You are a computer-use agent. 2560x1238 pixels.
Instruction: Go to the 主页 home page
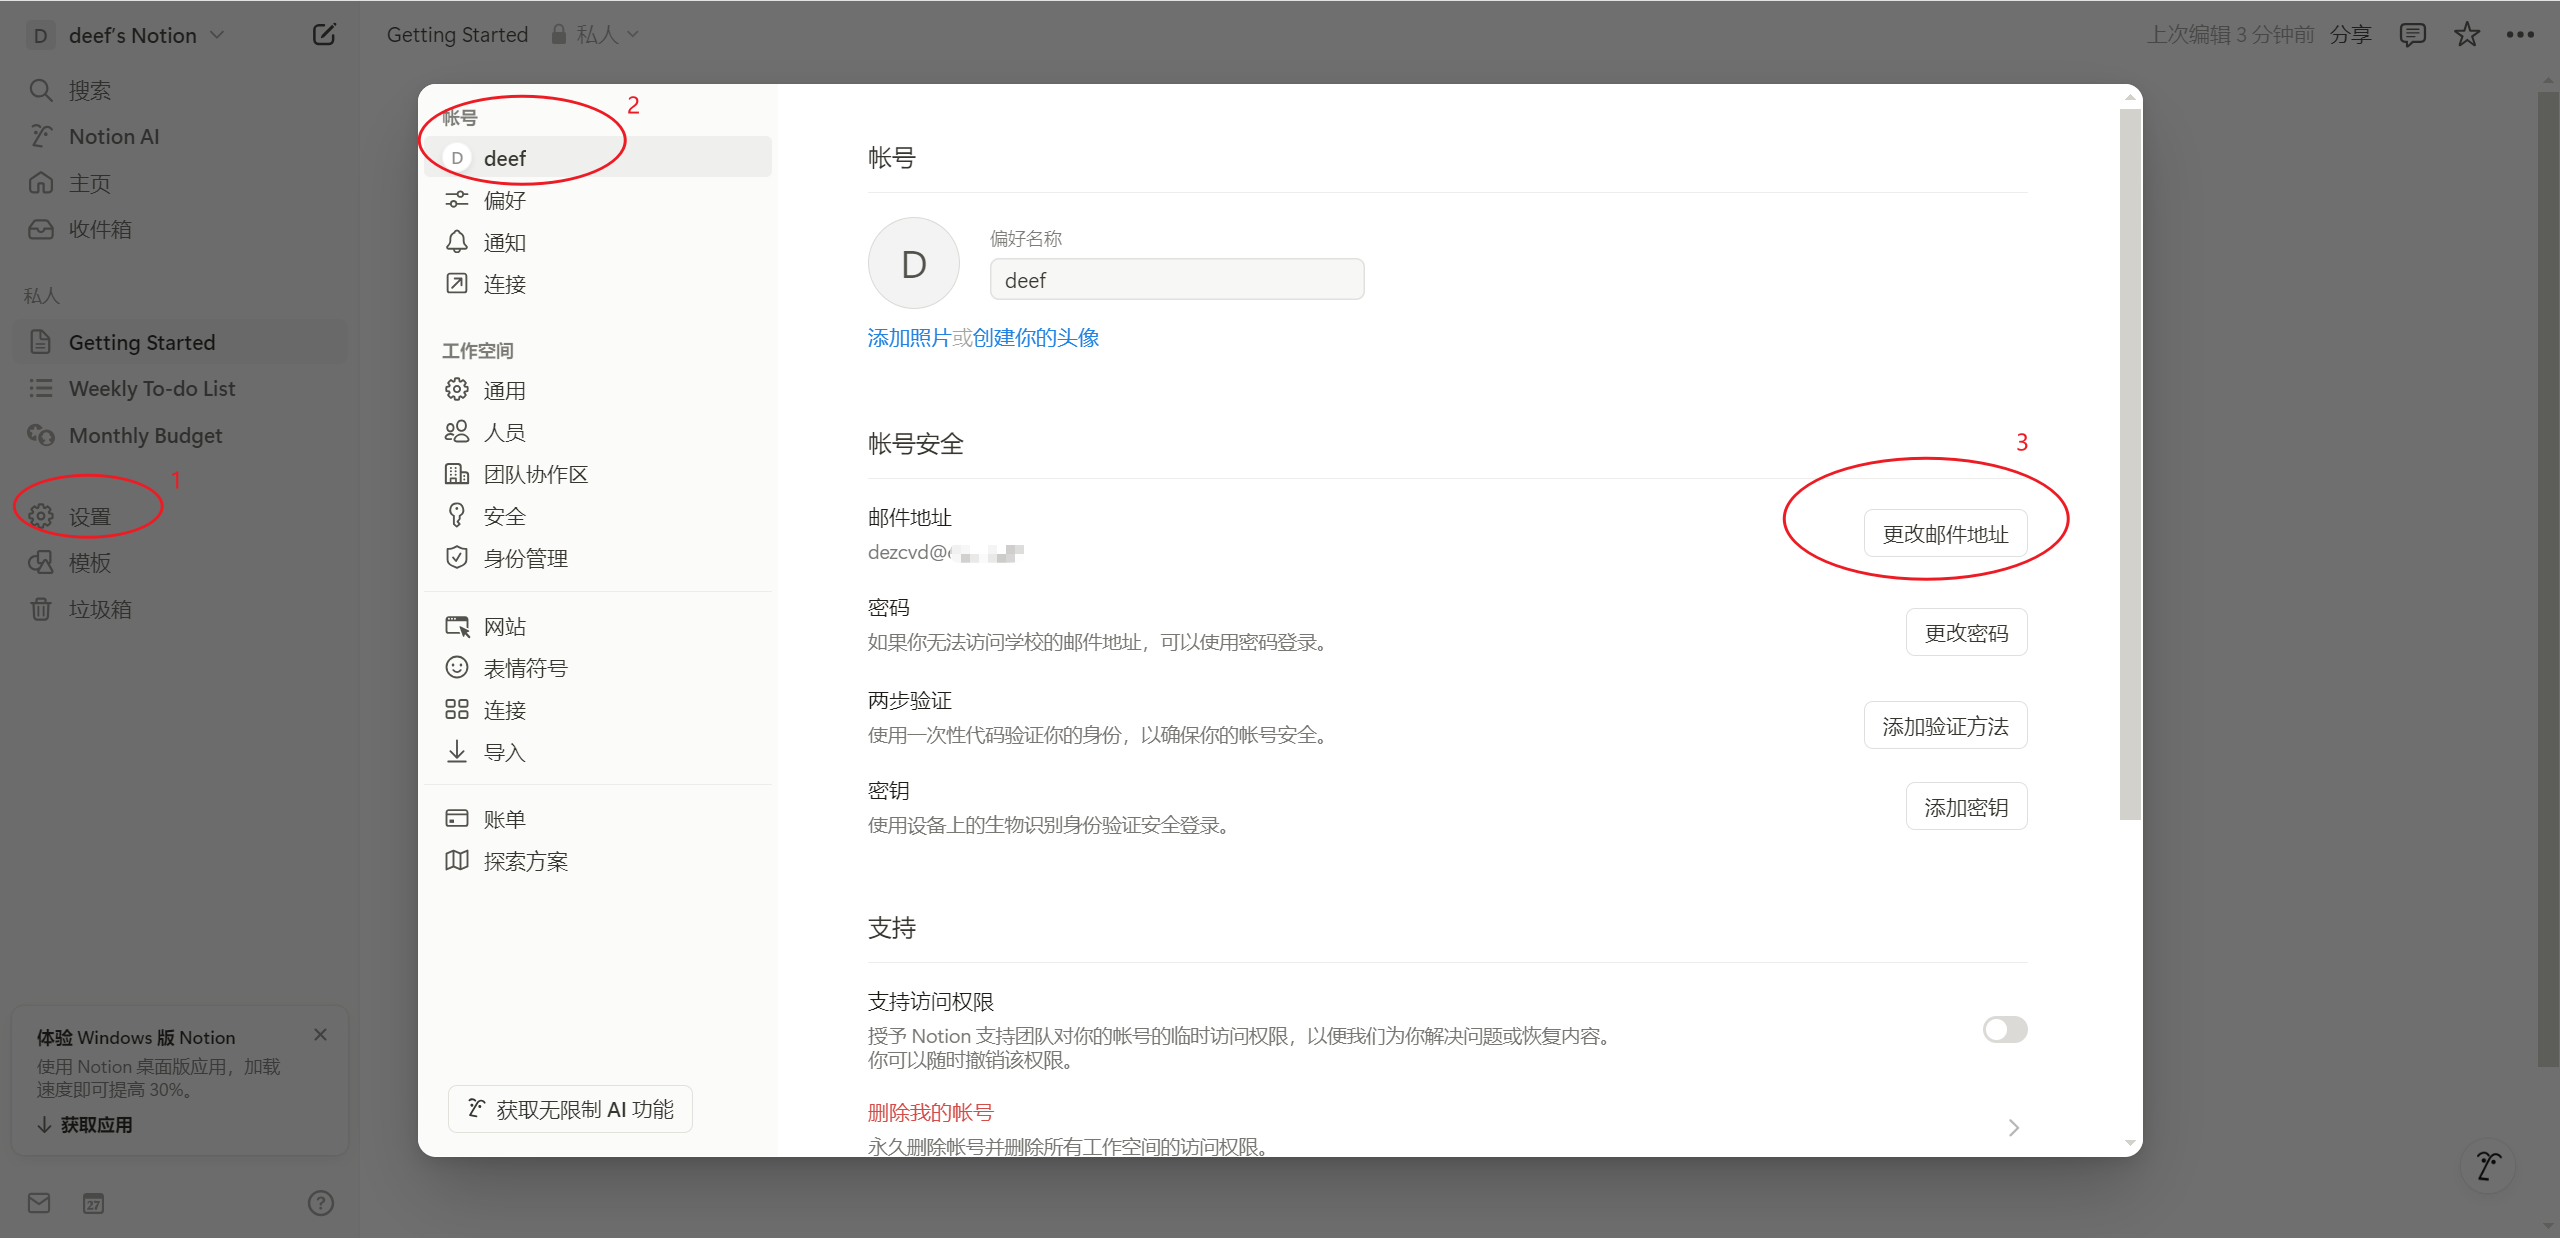click(x=180, y=183)
